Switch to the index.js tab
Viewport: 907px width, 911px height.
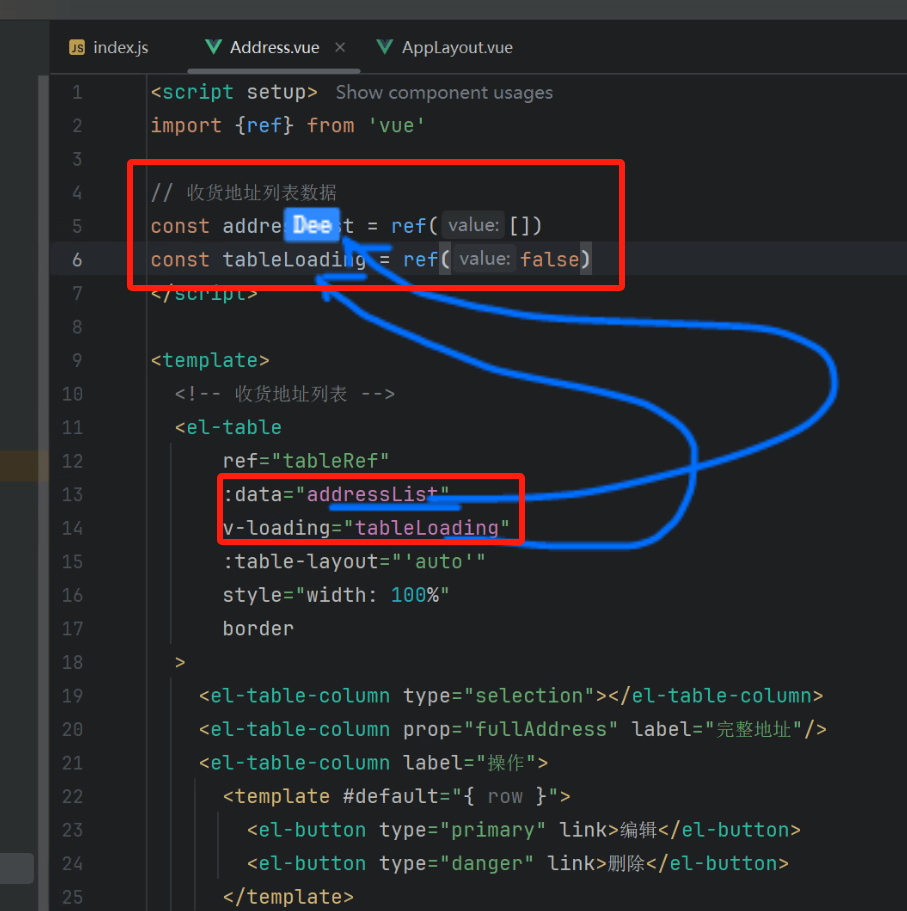tap(109, 47)
